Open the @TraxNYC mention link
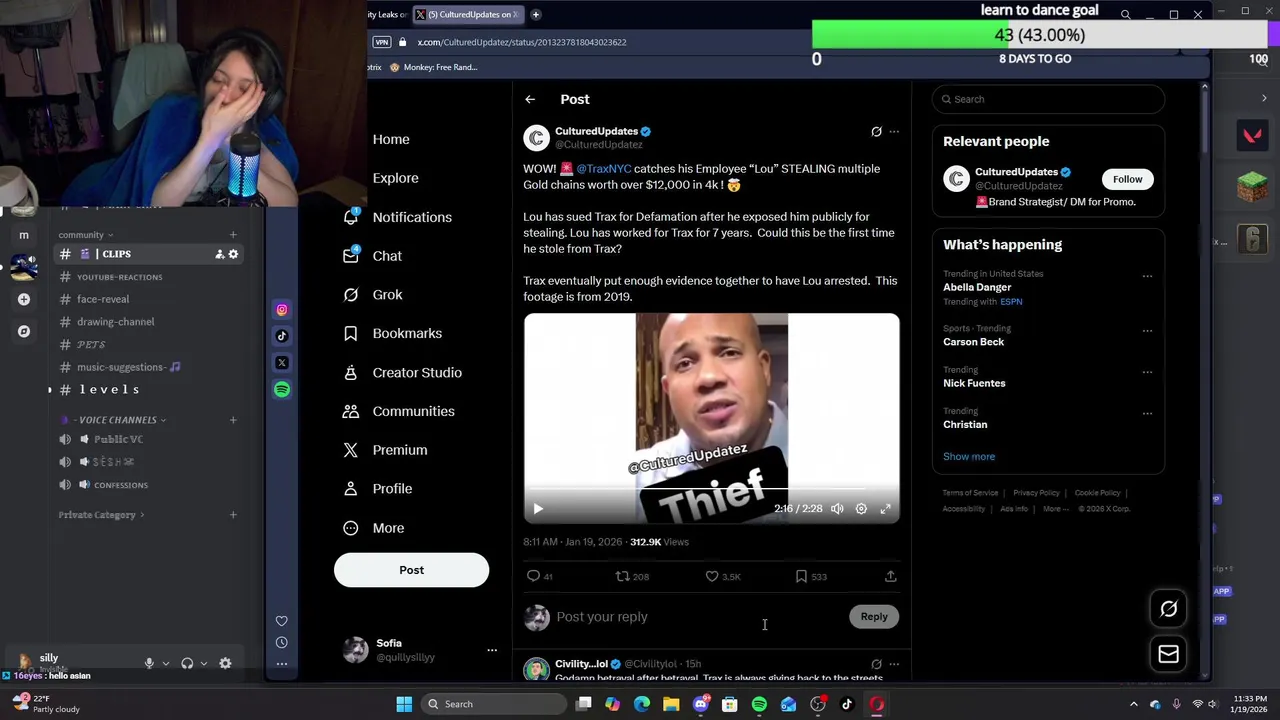 pos(603,169)
